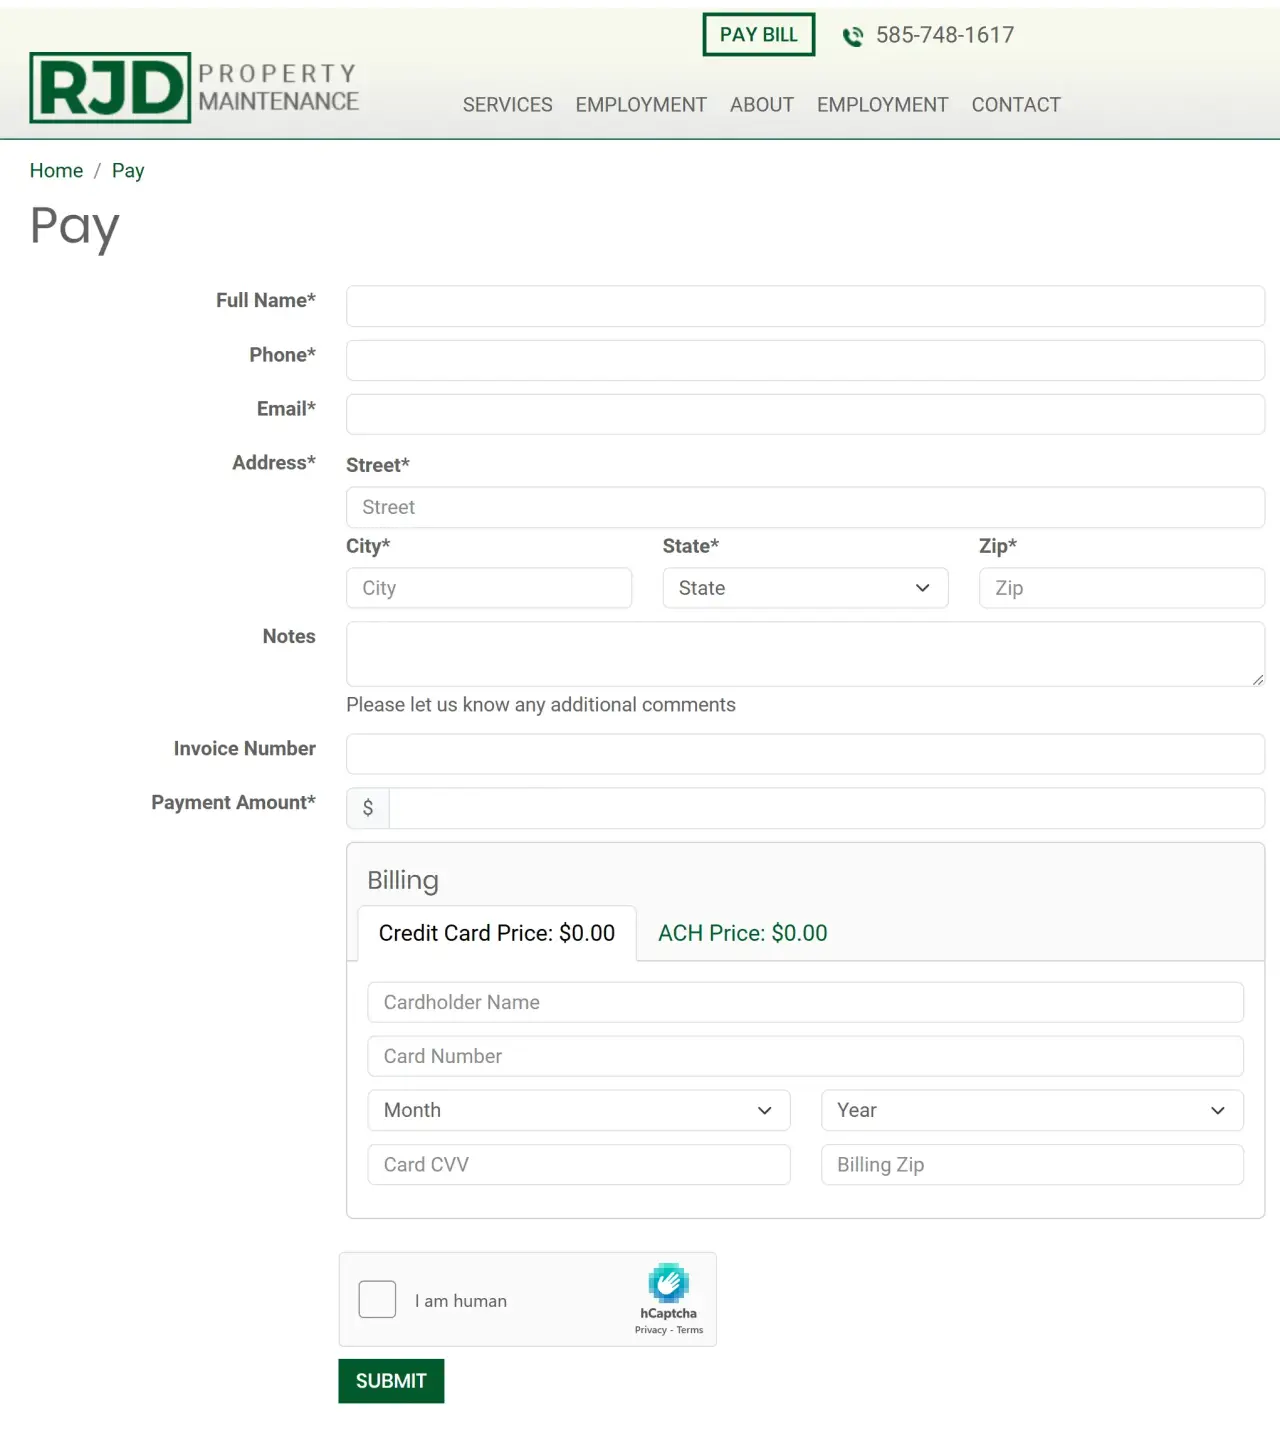Focus the Payment Amount field
1280x1441 pixels.
[827, 808]
